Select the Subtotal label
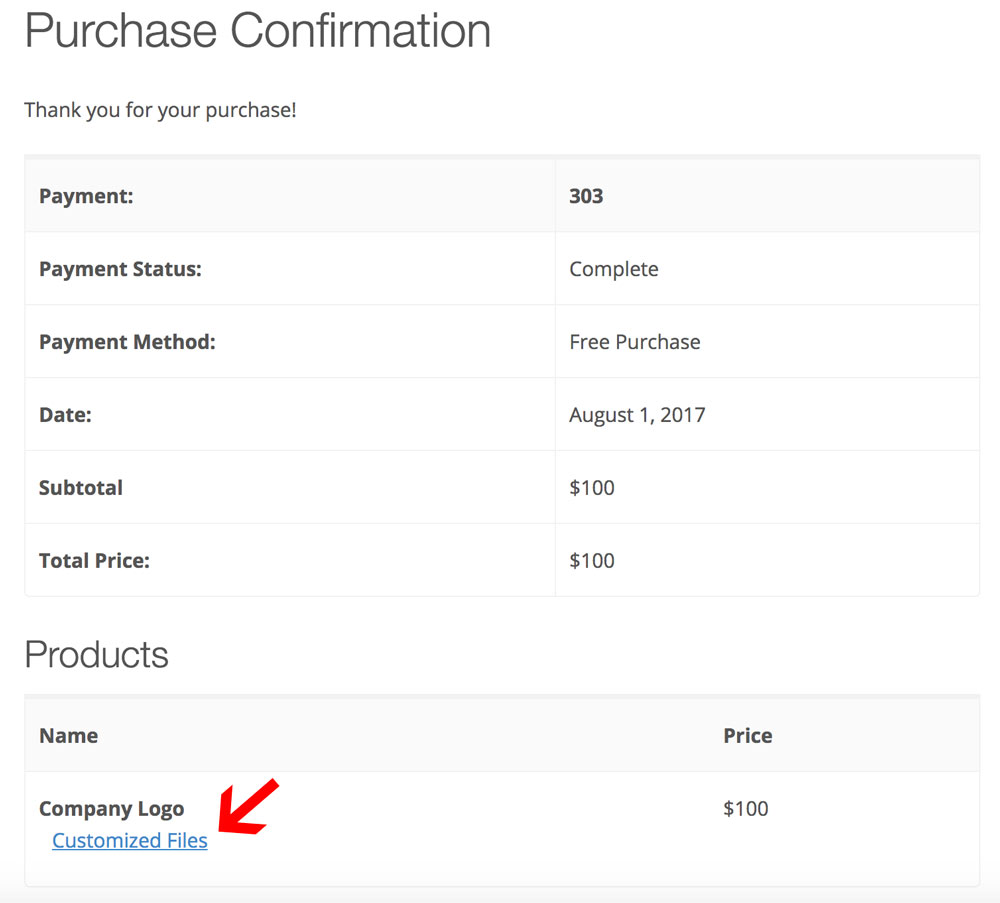This screenshot has height=903, width=1000. [81, 488]
